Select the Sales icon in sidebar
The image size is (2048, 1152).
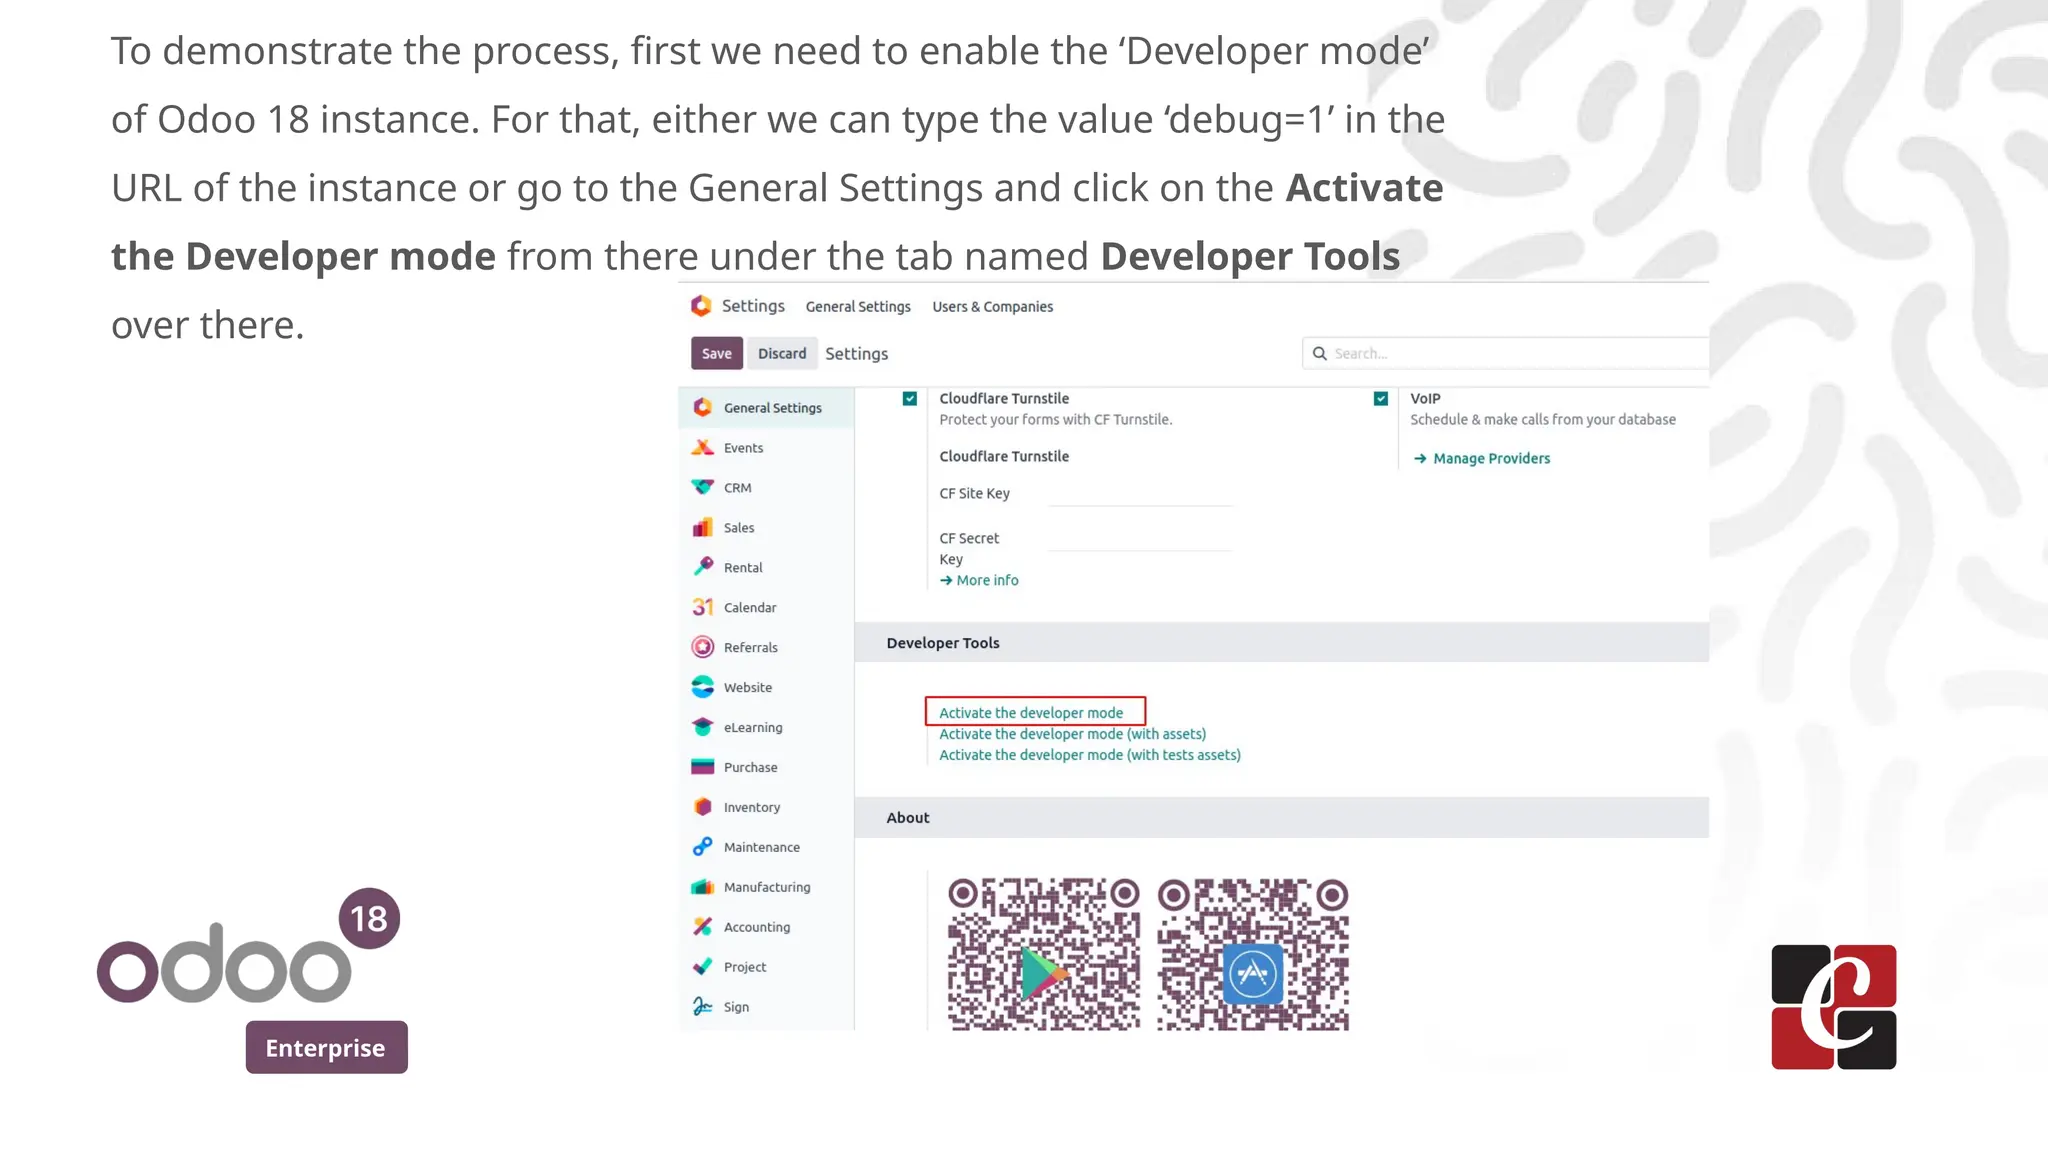(x=703, y=527)
